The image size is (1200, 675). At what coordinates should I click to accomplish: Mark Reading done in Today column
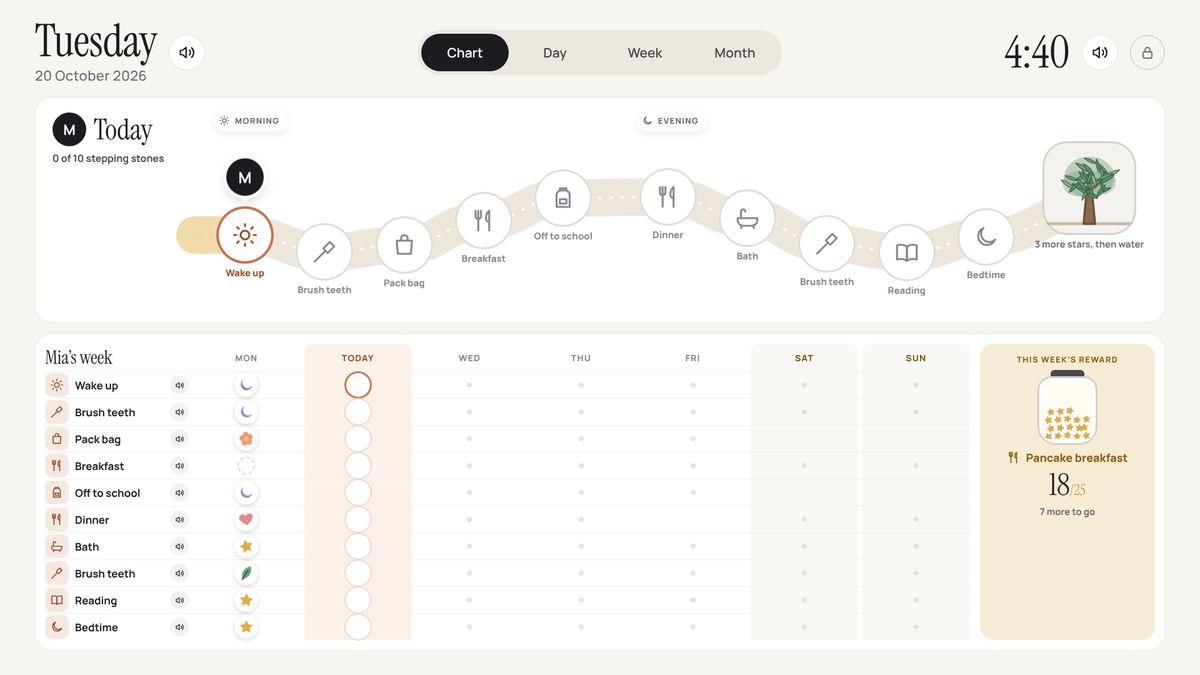point(358,600)
